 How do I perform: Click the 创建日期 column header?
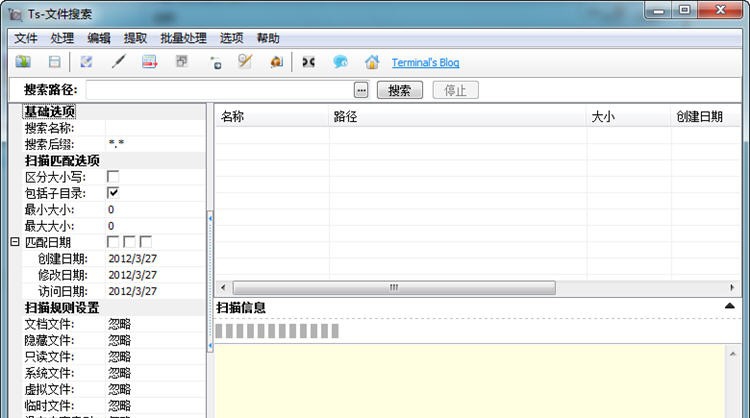[706, 117]
